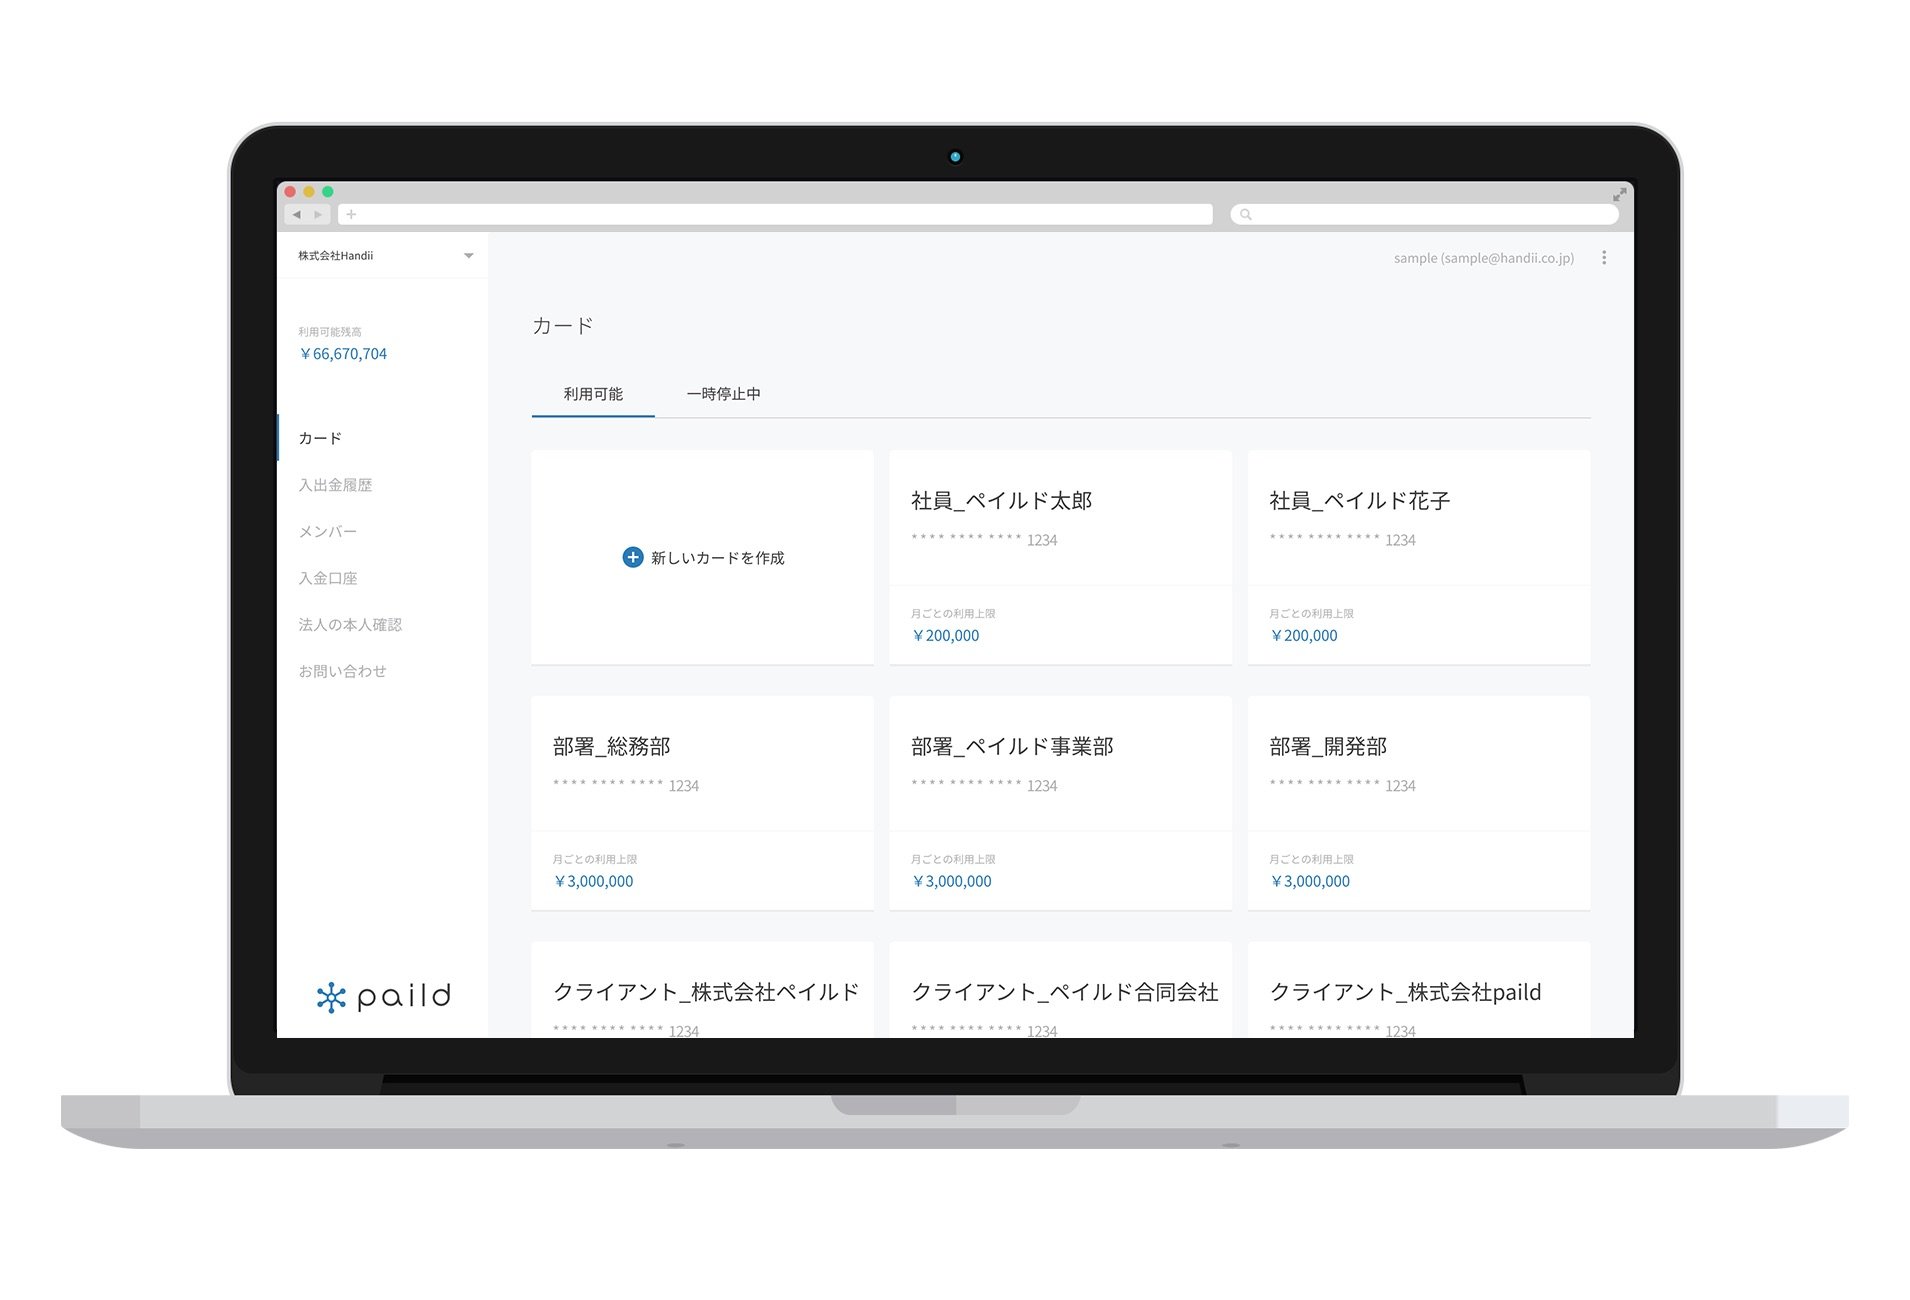This screenshot has width=1910, height=1300.
Task: Click the balance amount ¥66,670,704
Action: (342, 354)
